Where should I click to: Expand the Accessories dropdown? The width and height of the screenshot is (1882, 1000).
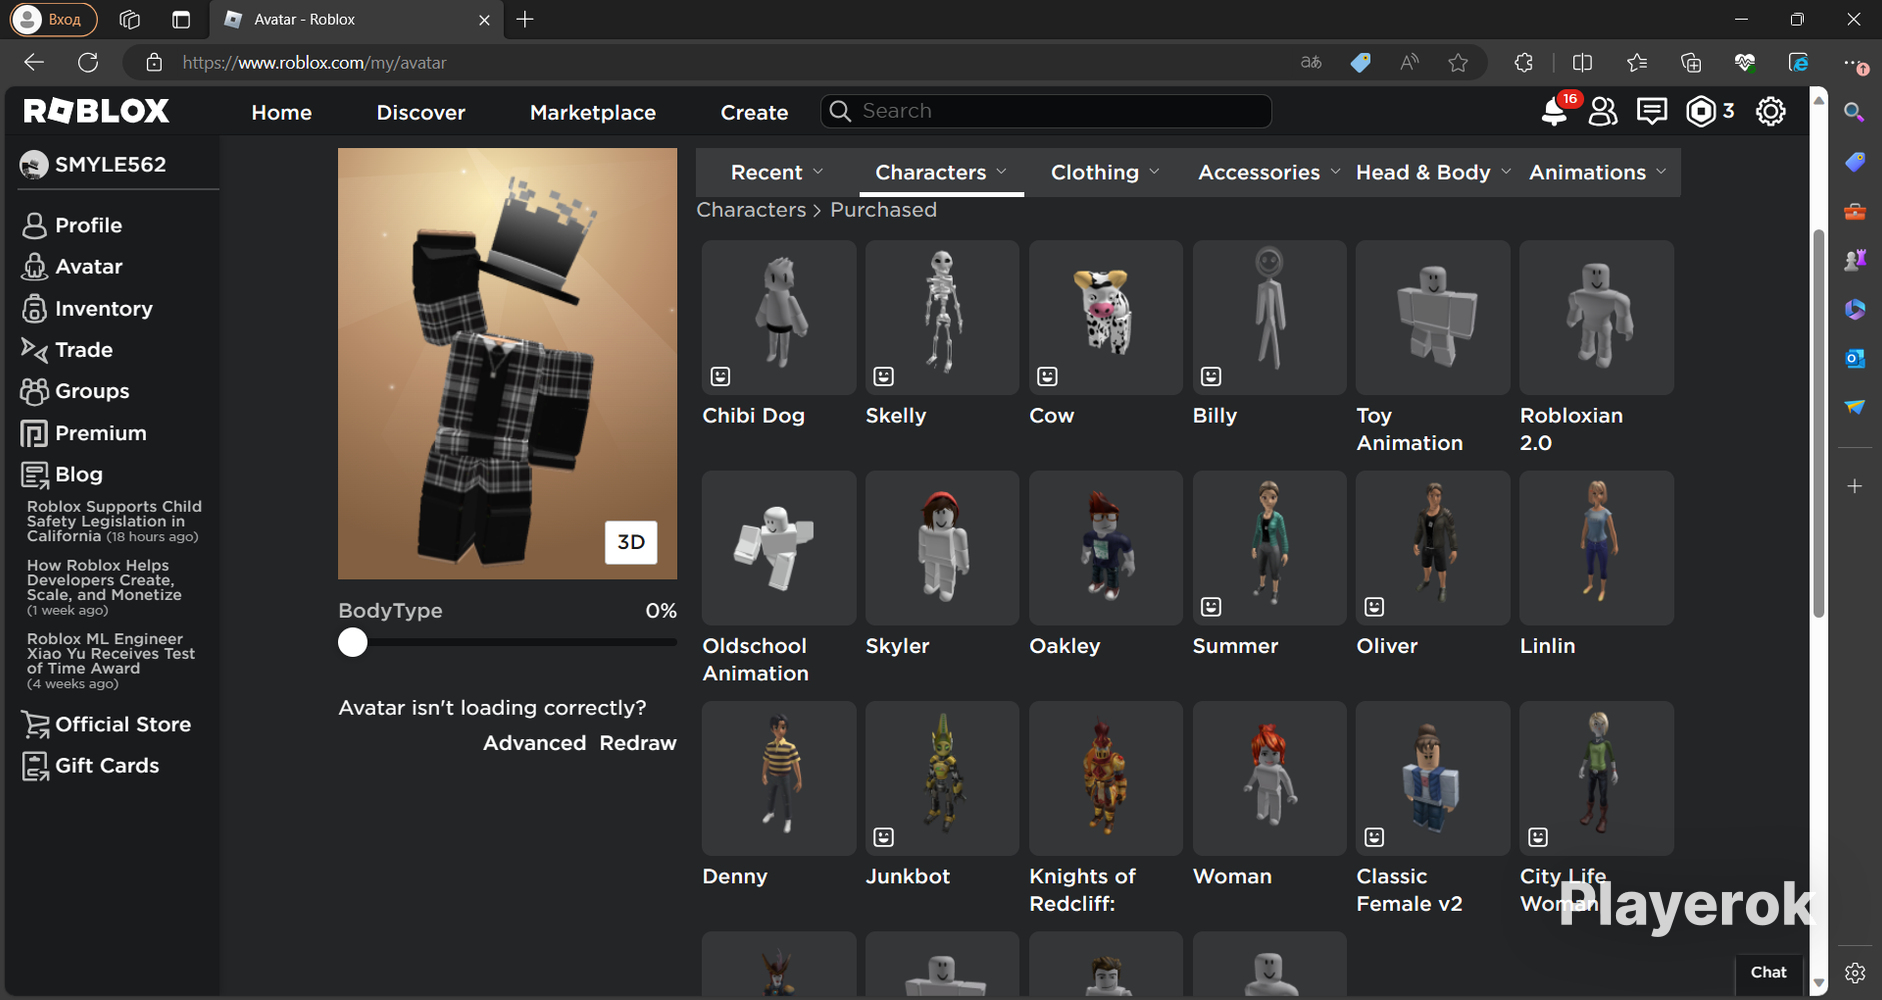[x=1268, y=172]
